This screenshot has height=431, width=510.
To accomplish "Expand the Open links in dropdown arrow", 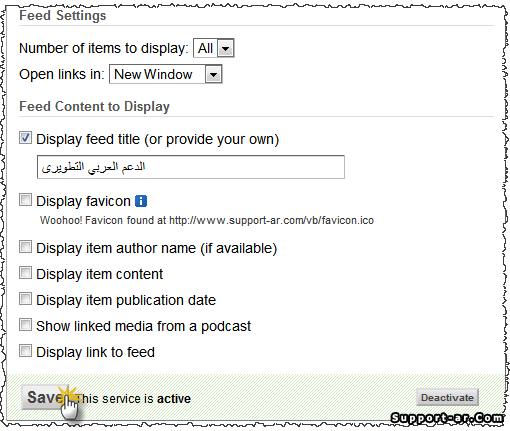I will (213, 74).
